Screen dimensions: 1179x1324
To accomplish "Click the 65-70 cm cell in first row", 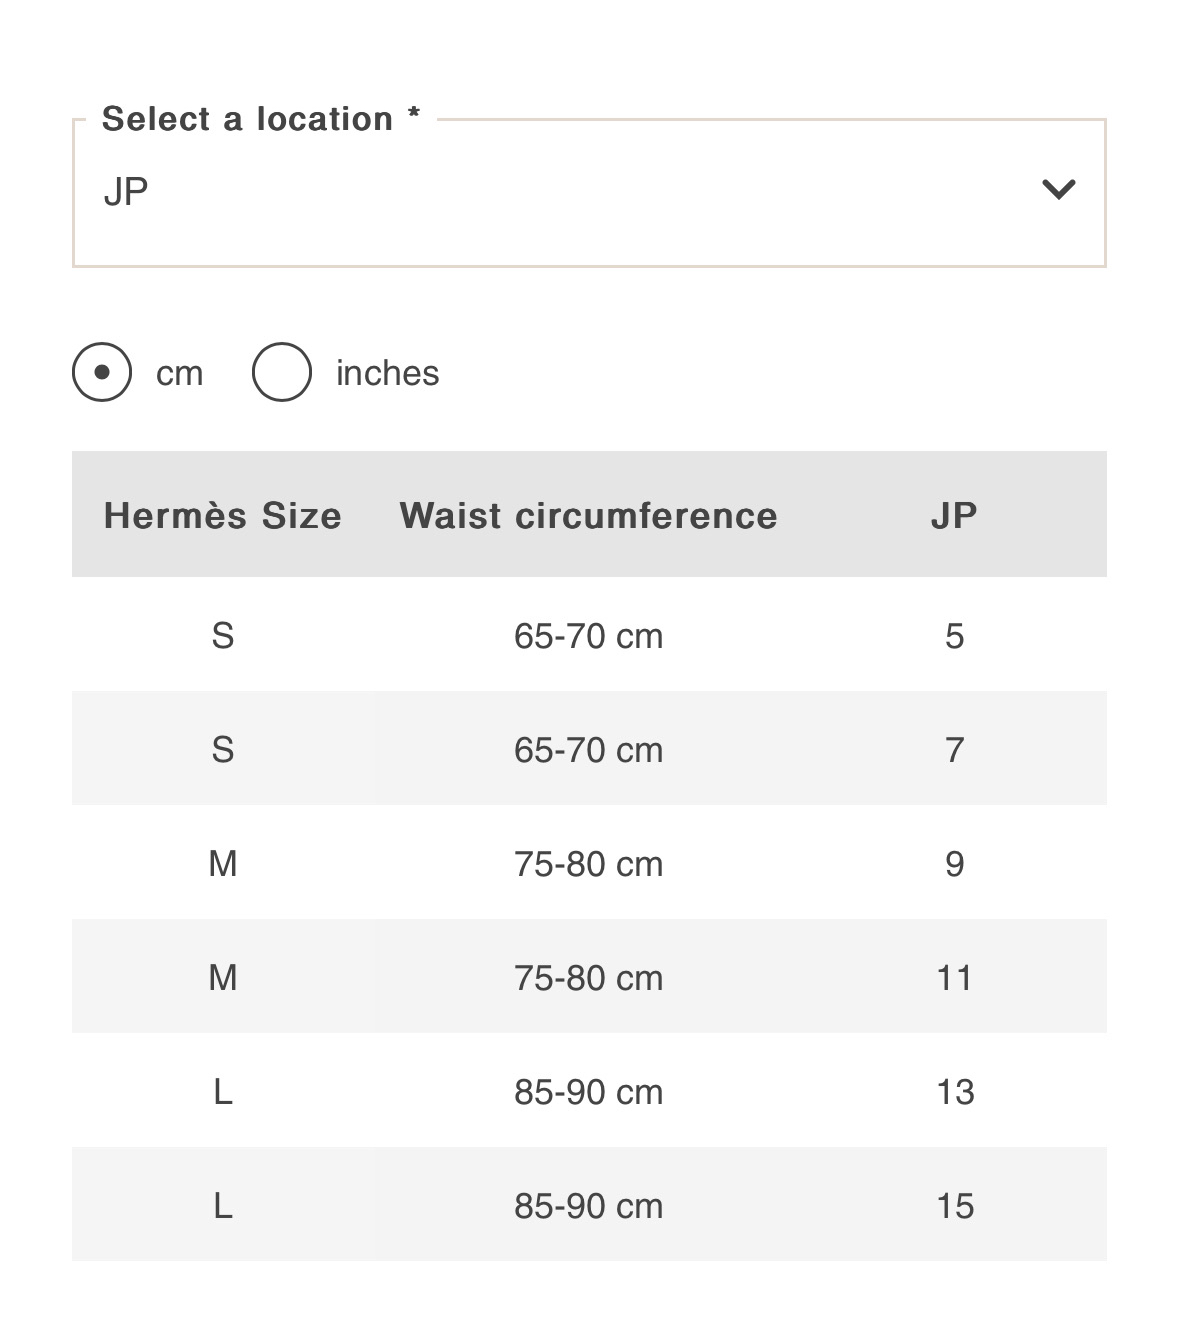I will pos(588,636).
